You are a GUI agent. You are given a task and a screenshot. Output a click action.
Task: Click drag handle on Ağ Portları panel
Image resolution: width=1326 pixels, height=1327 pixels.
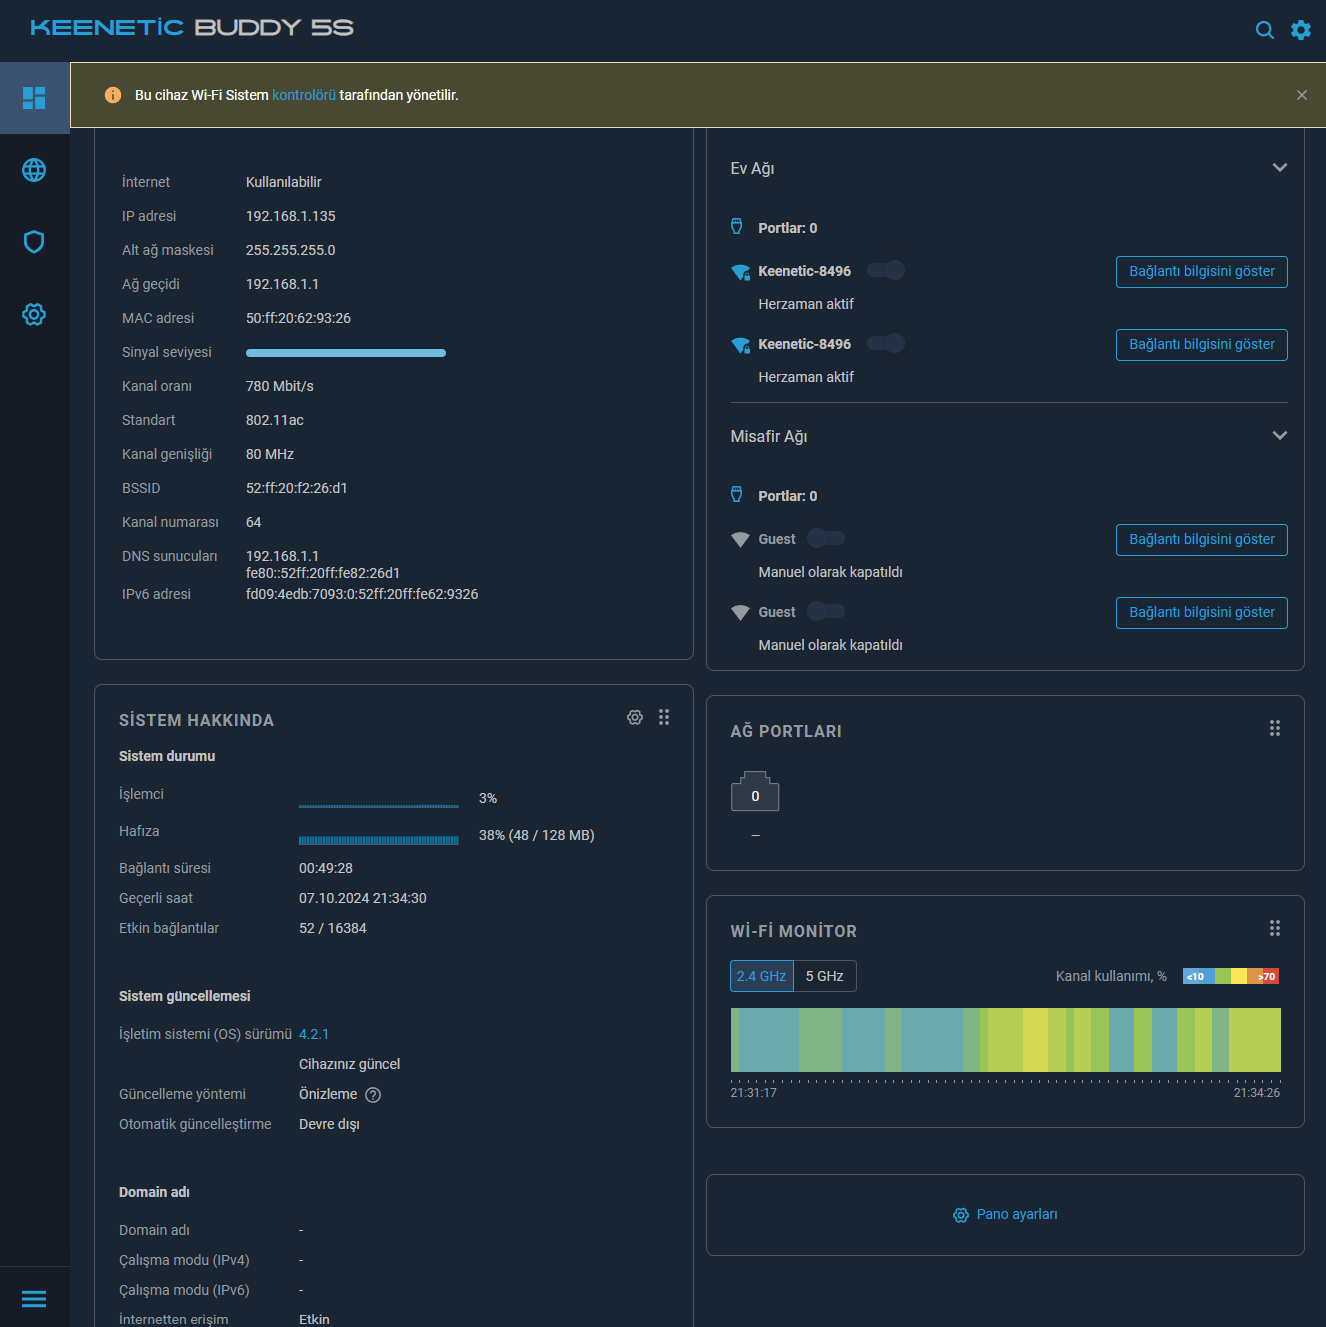pos(1275,728)
